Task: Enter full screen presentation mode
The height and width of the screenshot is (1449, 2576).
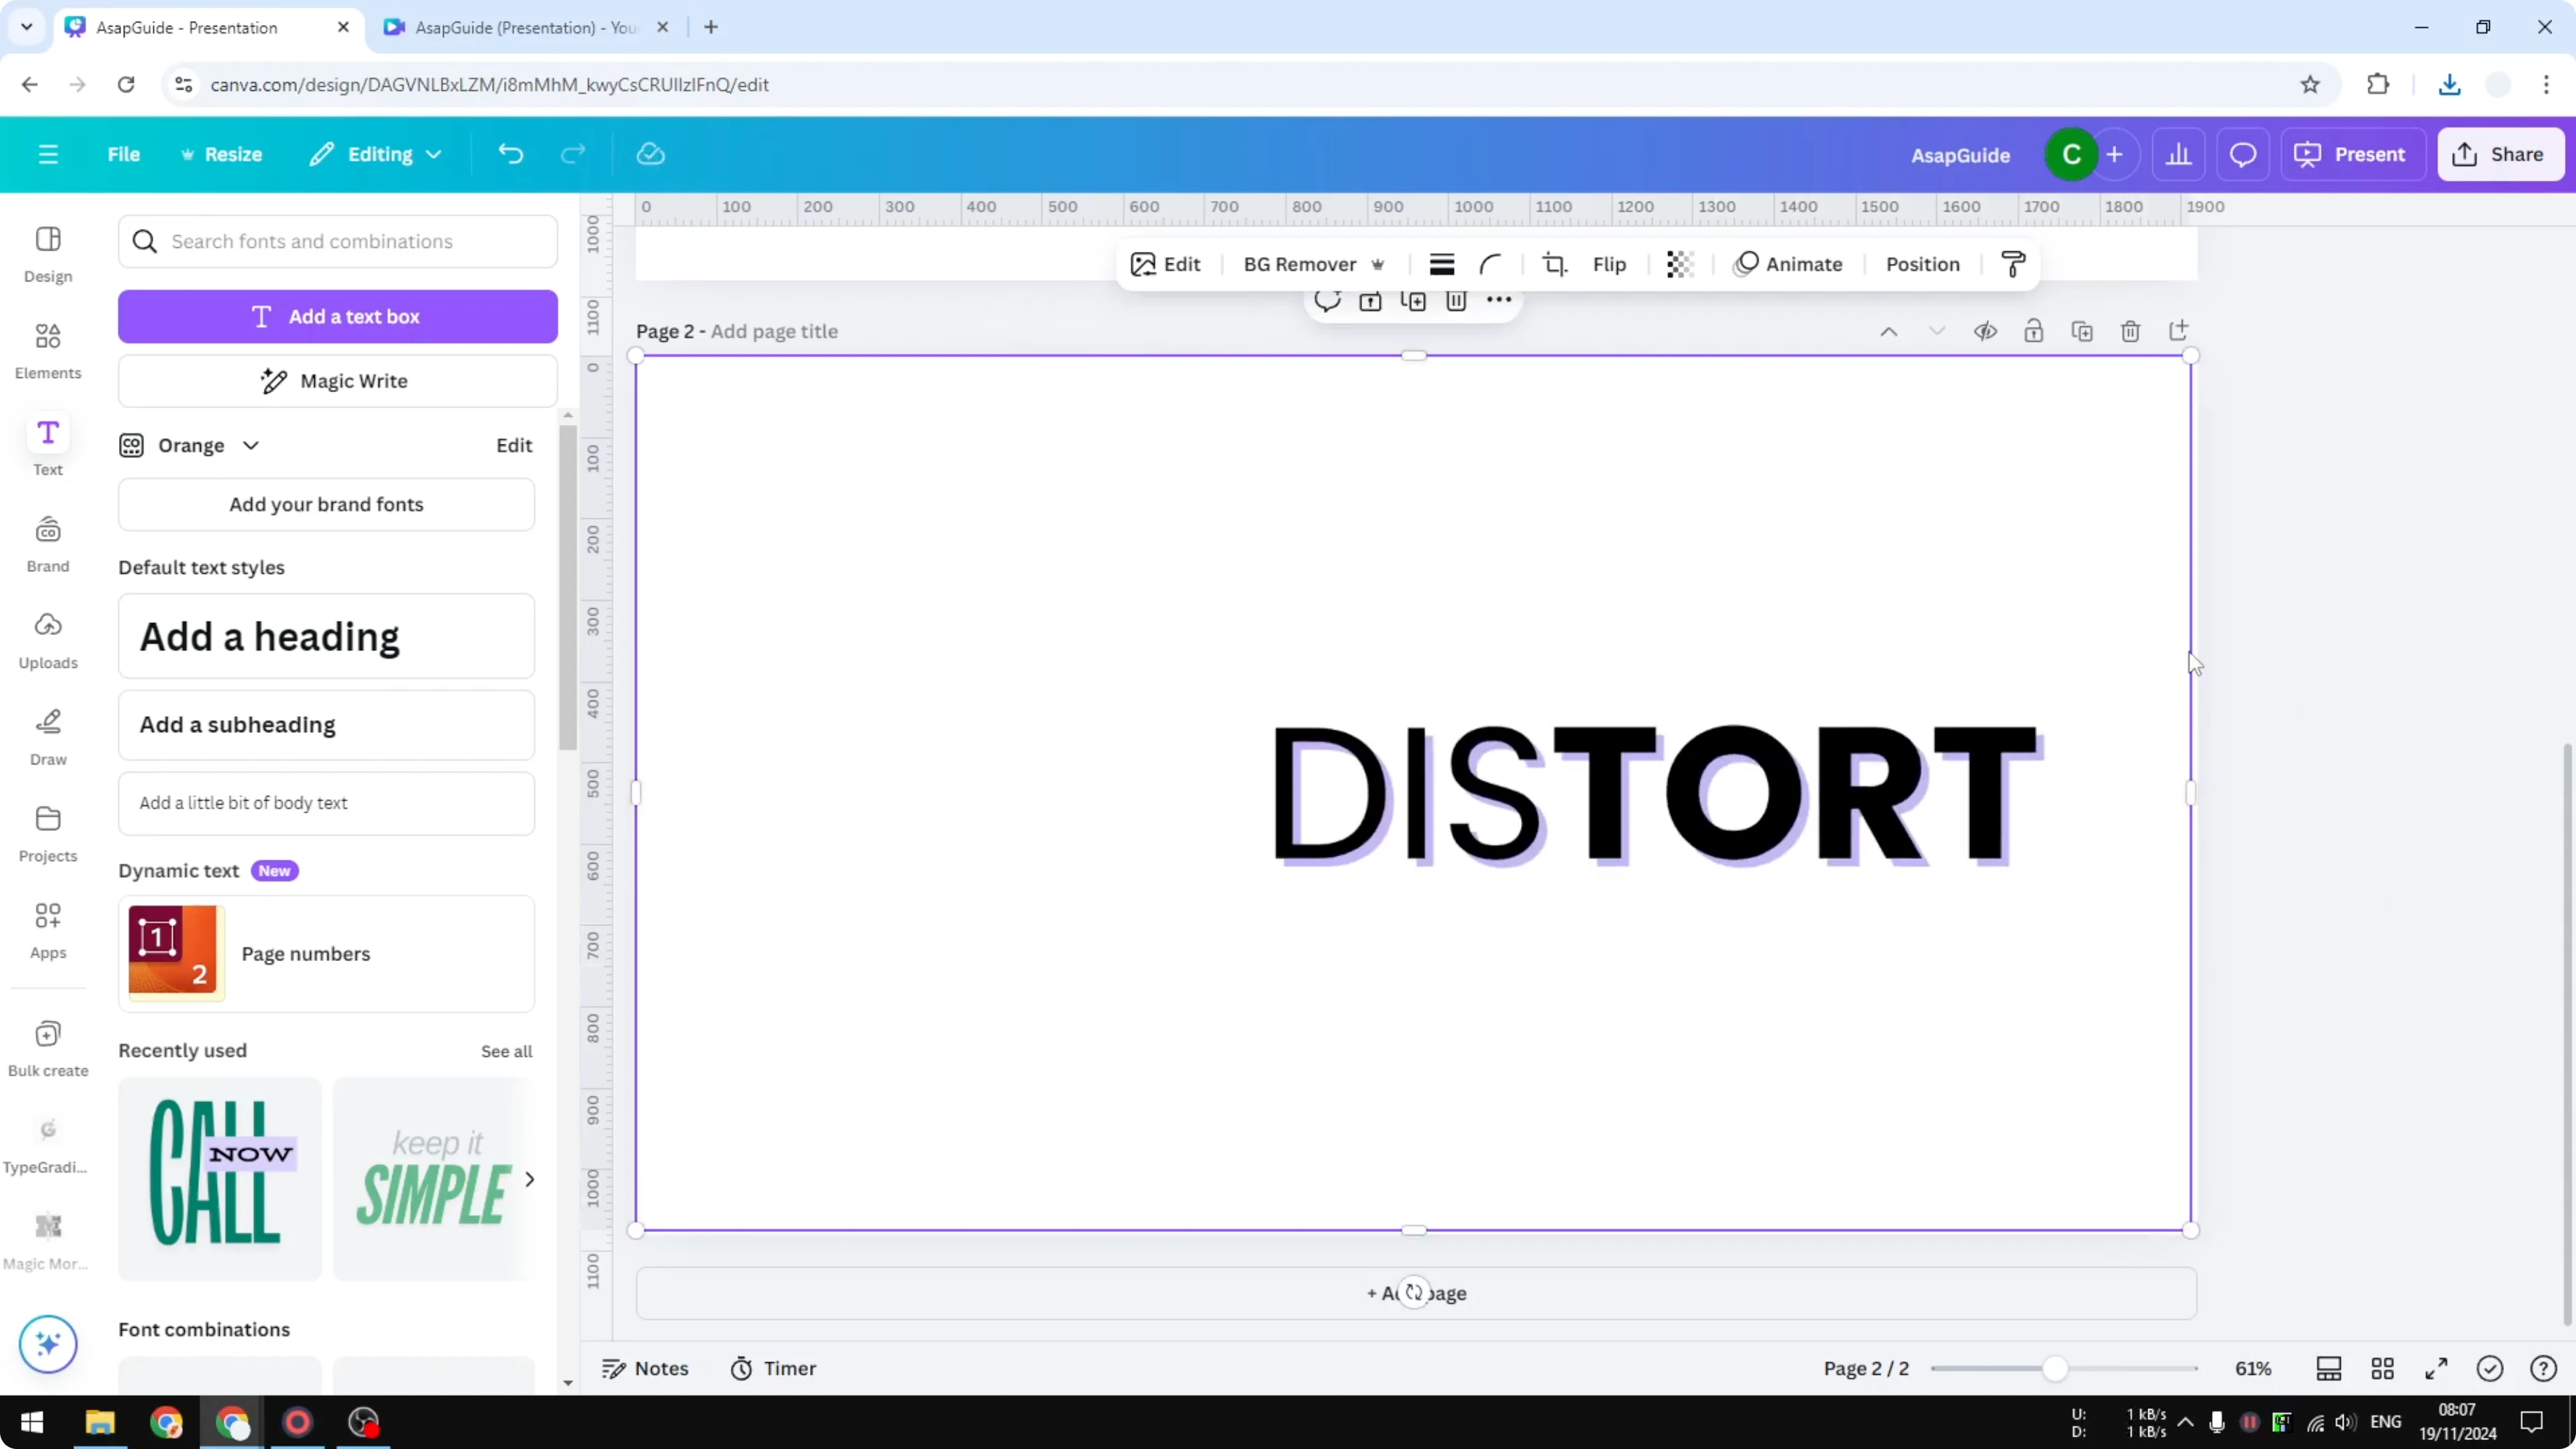Action: coord(2437,1368)
